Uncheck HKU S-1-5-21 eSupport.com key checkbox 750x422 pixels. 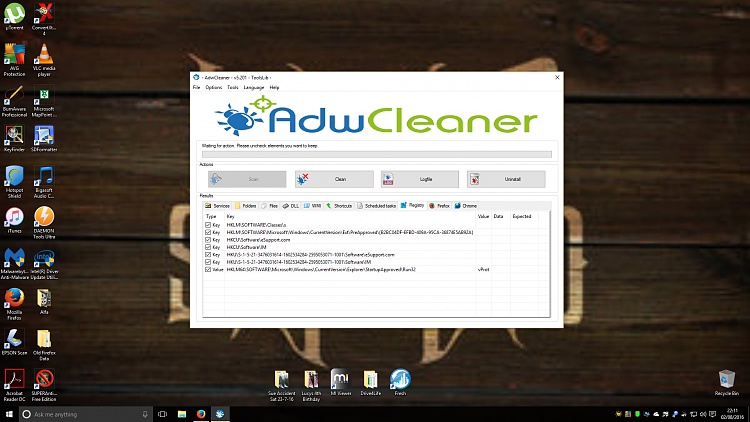pos(208,255)
